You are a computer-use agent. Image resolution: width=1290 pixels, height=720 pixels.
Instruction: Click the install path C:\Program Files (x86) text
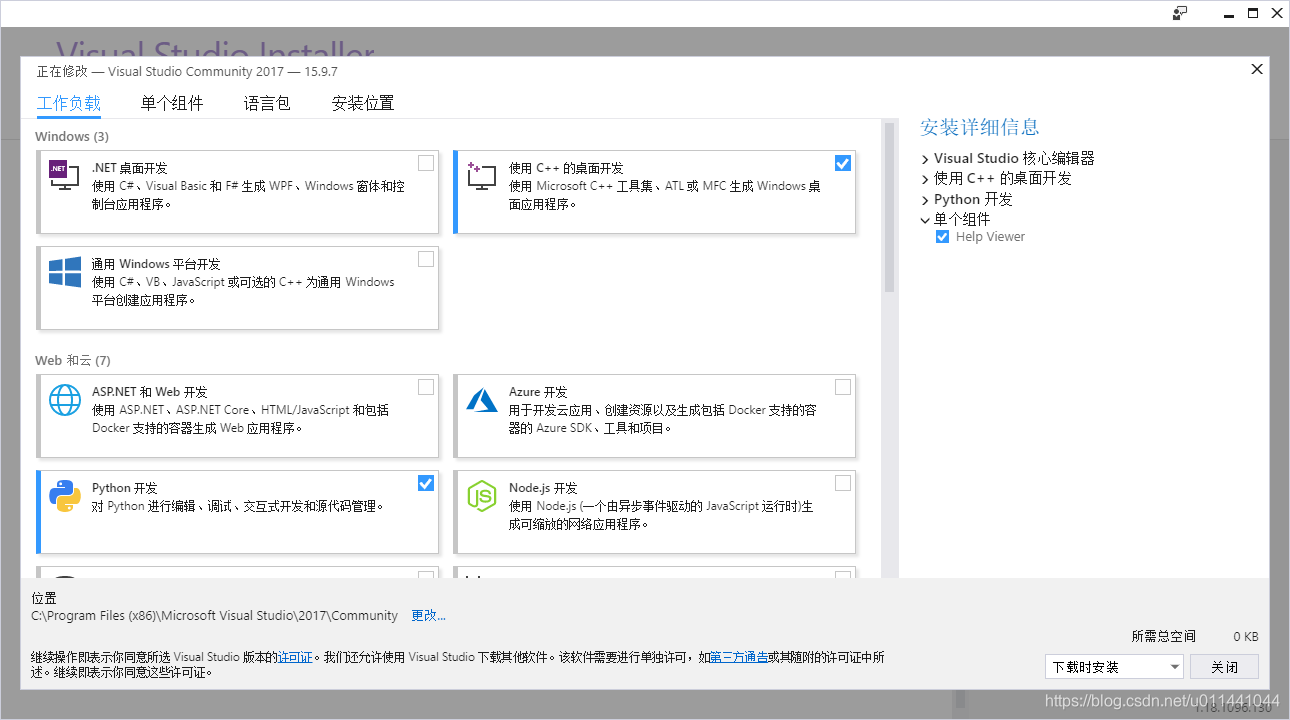point(215,616)
